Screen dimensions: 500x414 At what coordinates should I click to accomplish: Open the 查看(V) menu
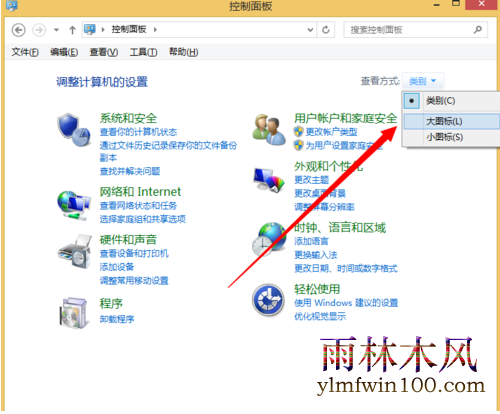(104, 52)
